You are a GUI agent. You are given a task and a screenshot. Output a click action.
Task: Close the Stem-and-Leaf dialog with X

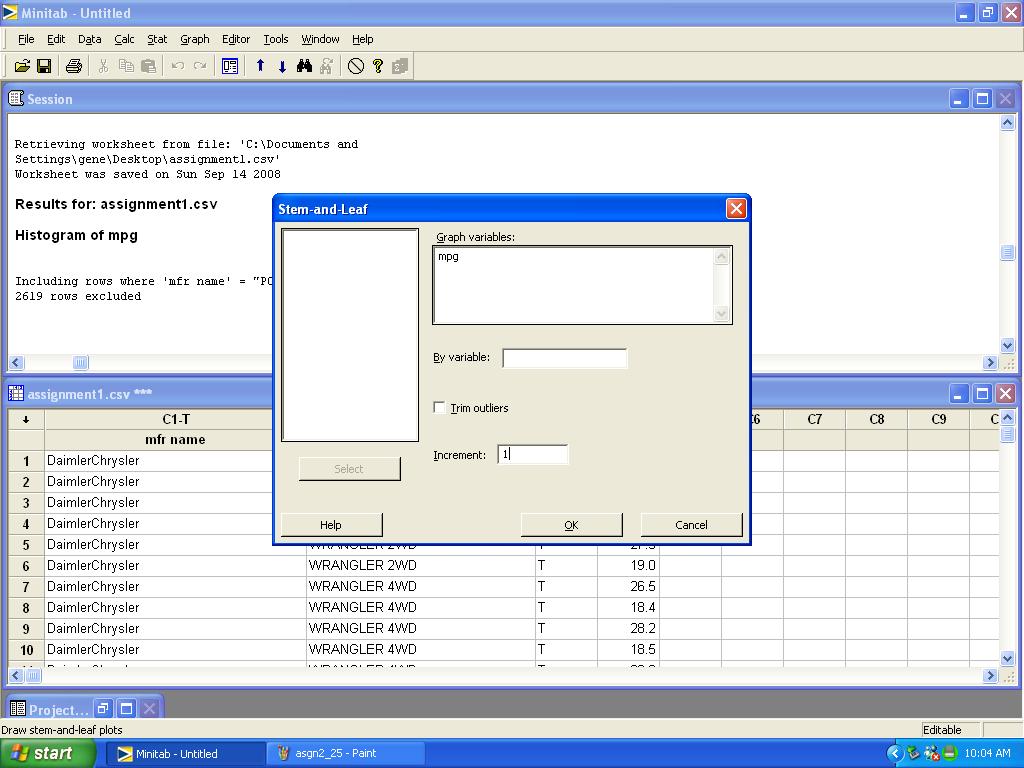tap(736, 209)
